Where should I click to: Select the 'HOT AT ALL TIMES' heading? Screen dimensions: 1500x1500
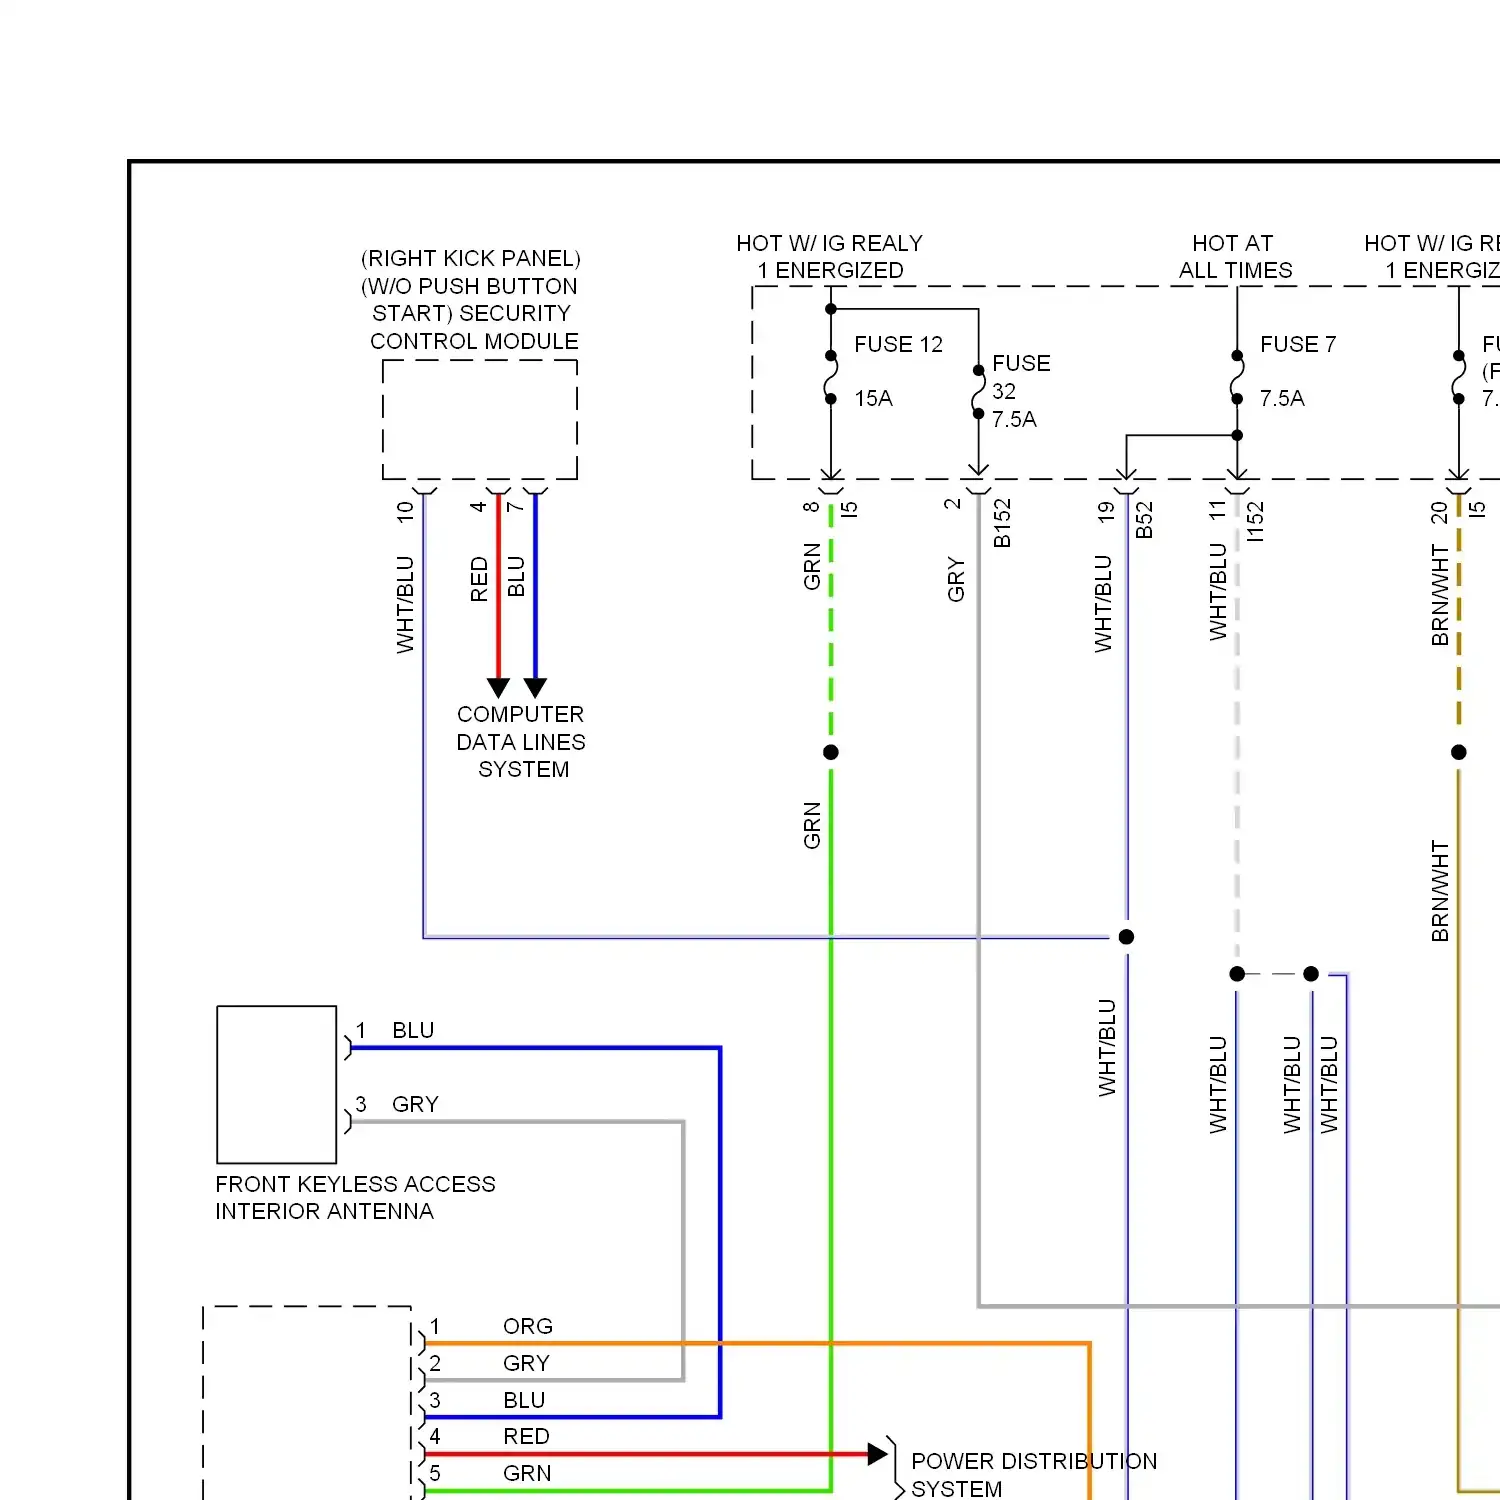coord(1235,257)
